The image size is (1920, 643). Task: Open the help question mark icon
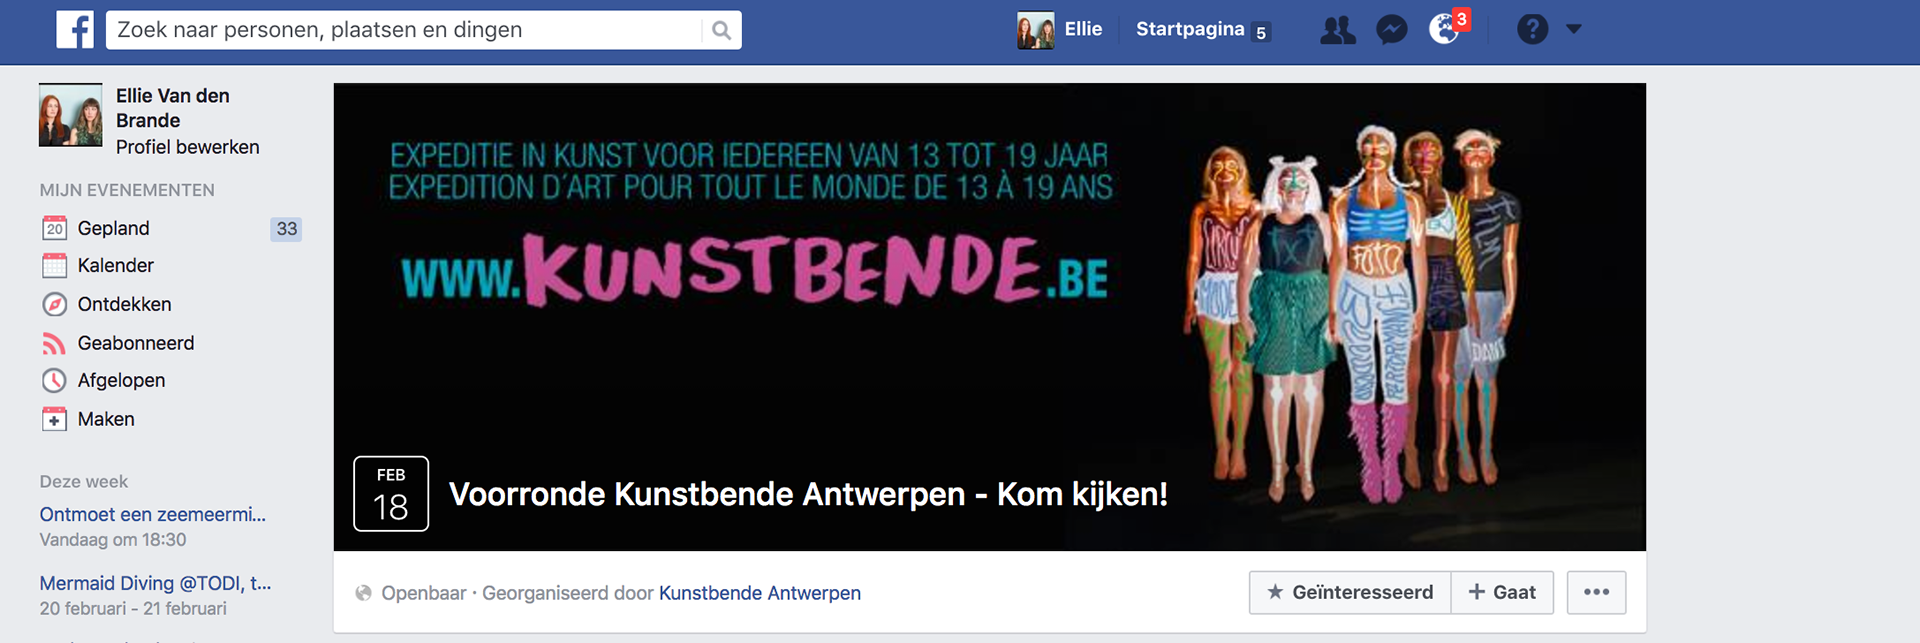[x=1532, y=29]
